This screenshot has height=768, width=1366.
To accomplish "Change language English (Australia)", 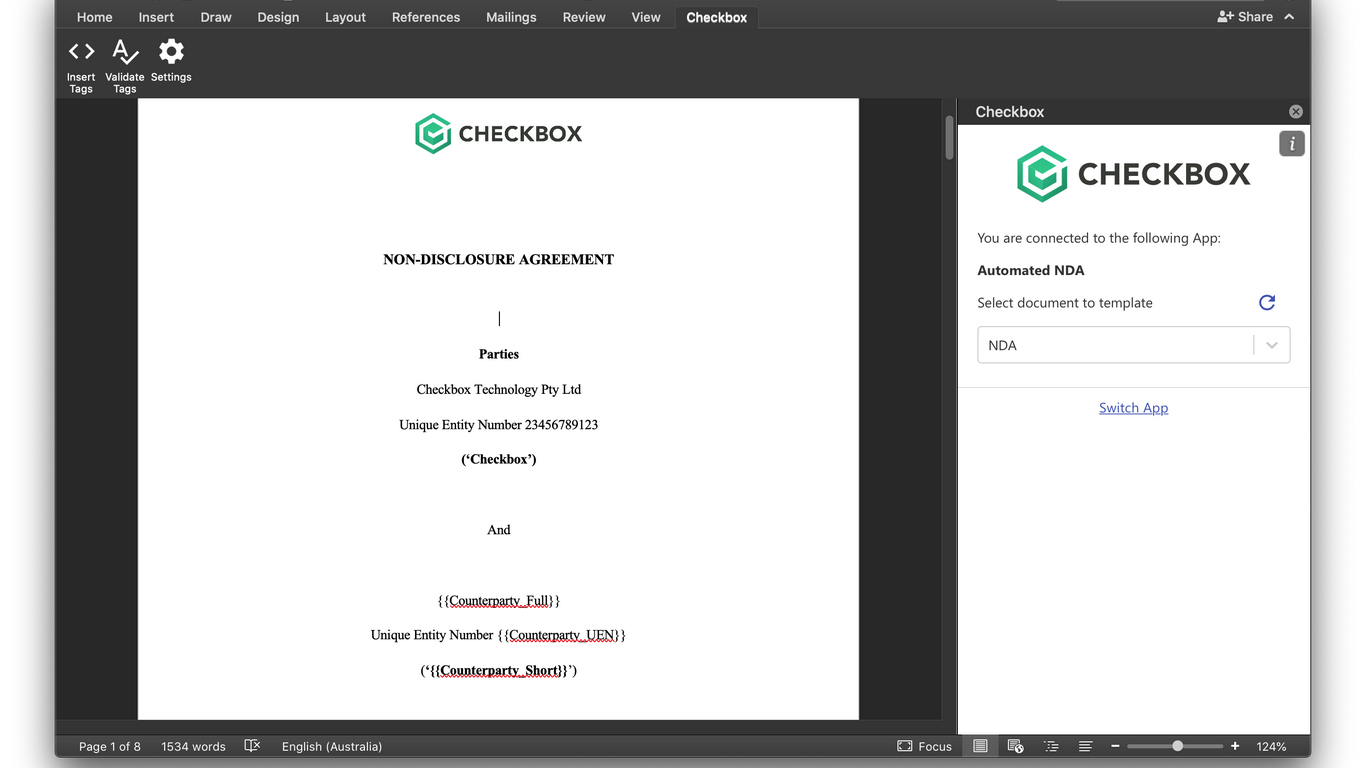I will [332, 746].
